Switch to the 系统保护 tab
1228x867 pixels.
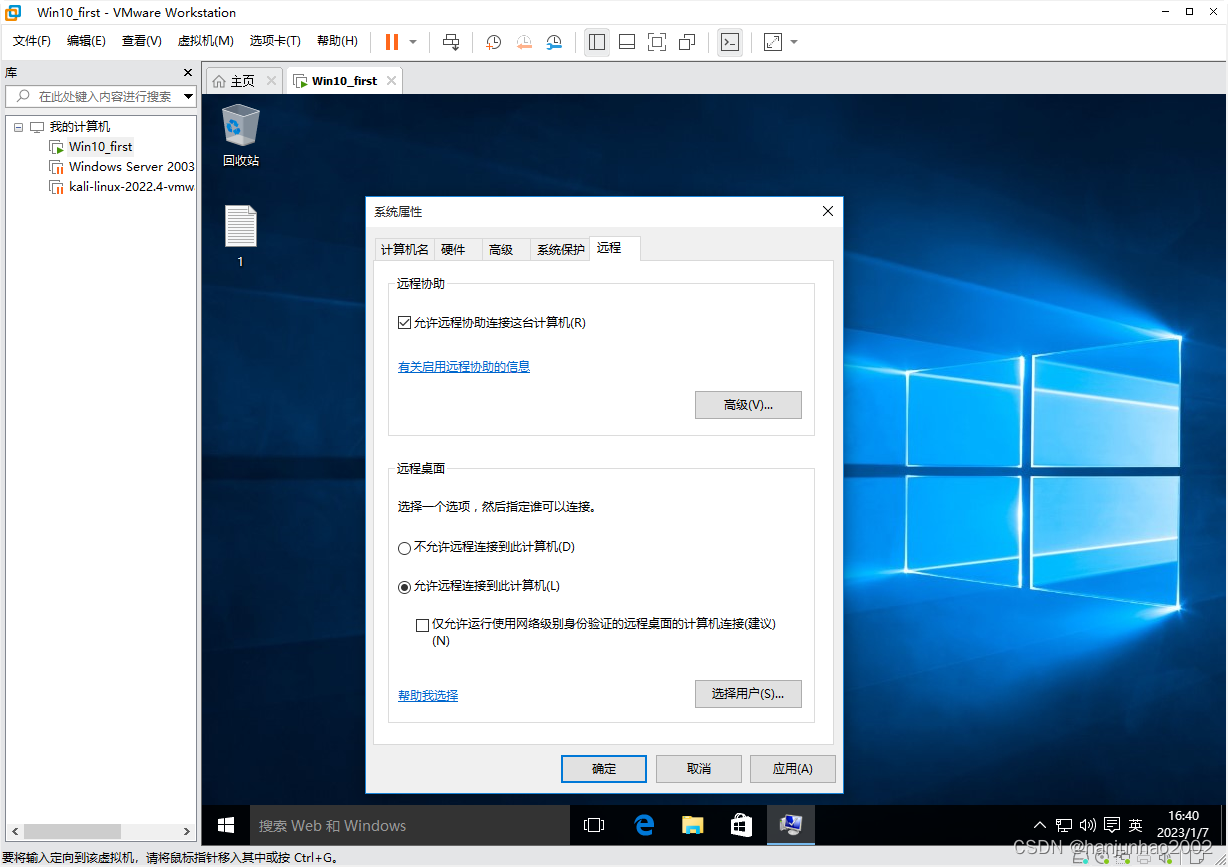point(560,250)
